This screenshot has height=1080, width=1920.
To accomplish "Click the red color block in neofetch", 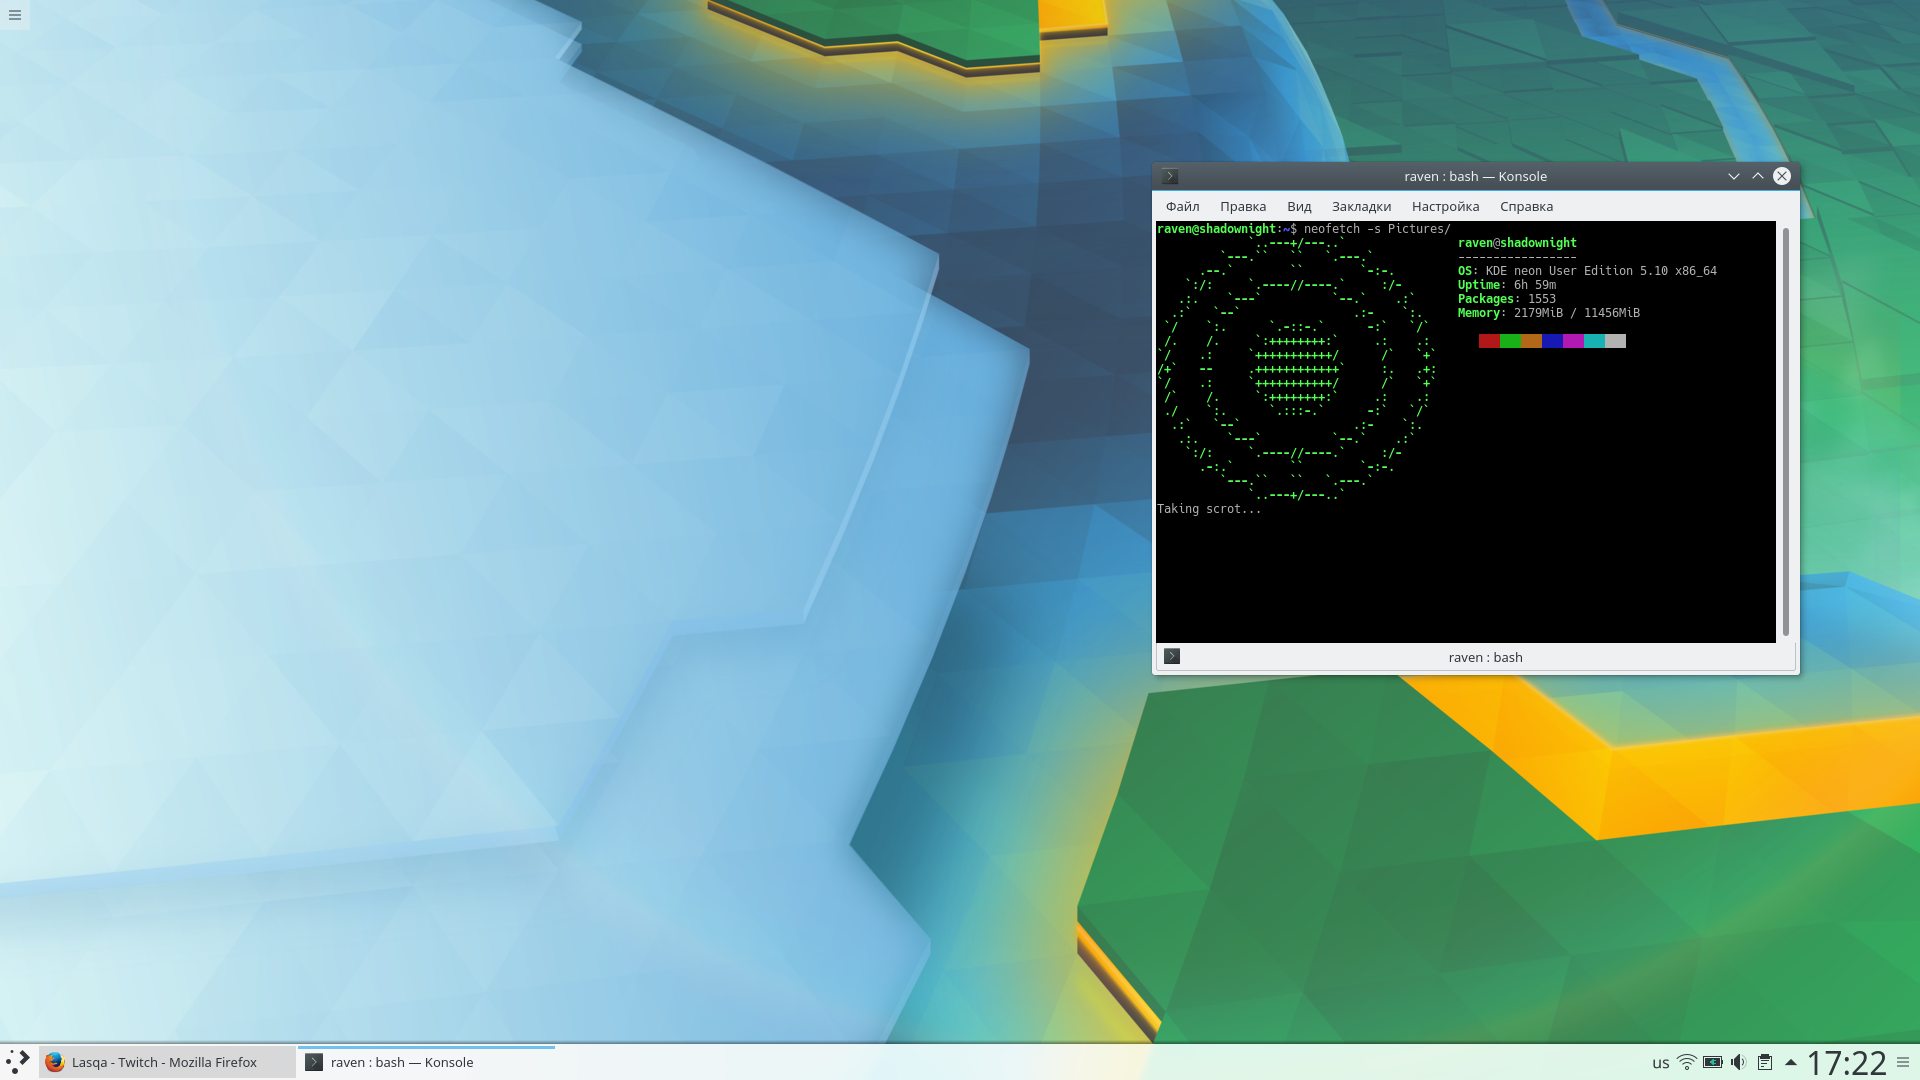I will tap(1489, 341).
